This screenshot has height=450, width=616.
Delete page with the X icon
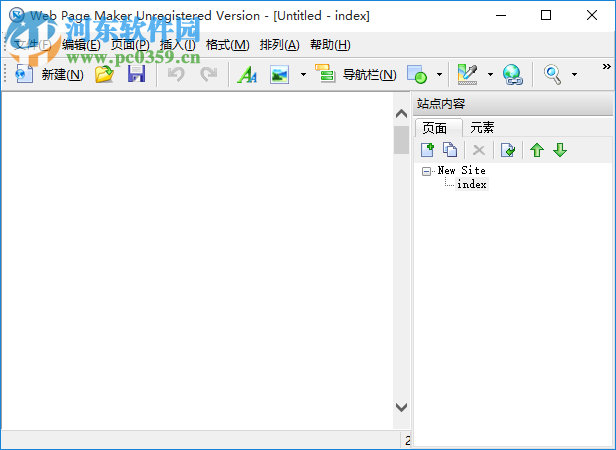coord(478,150)
